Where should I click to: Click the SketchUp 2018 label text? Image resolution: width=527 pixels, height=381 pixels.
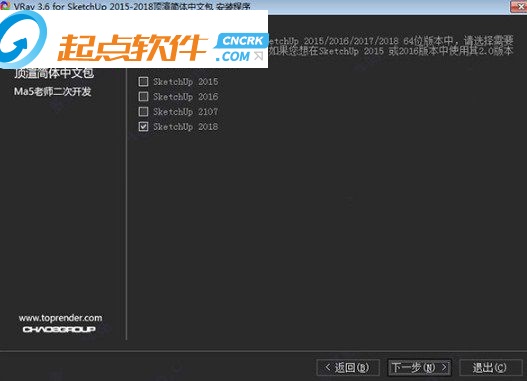click(x=186, y=127)
